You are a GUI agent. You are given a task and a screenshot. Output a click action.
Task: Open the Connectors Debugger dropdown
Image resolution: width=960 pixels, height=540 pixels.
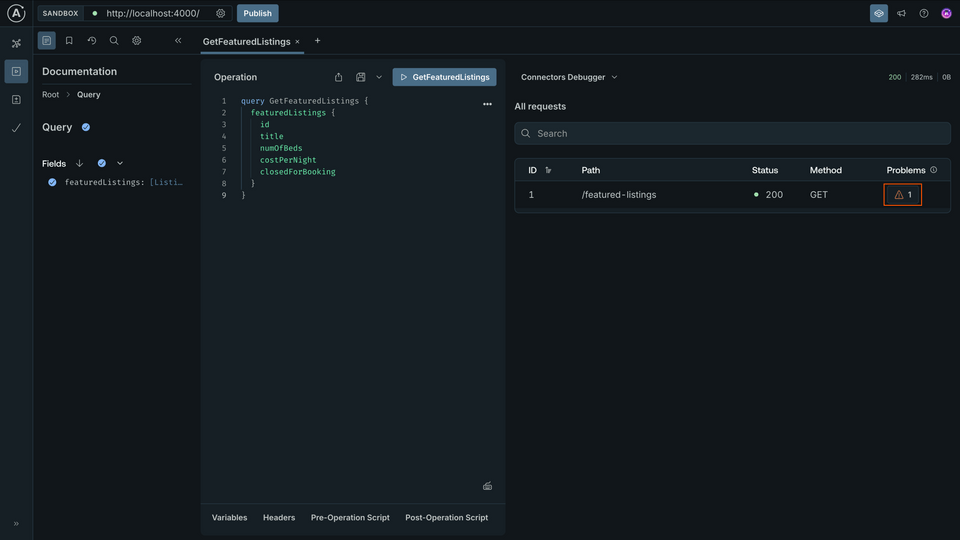(x=569, y=77)
